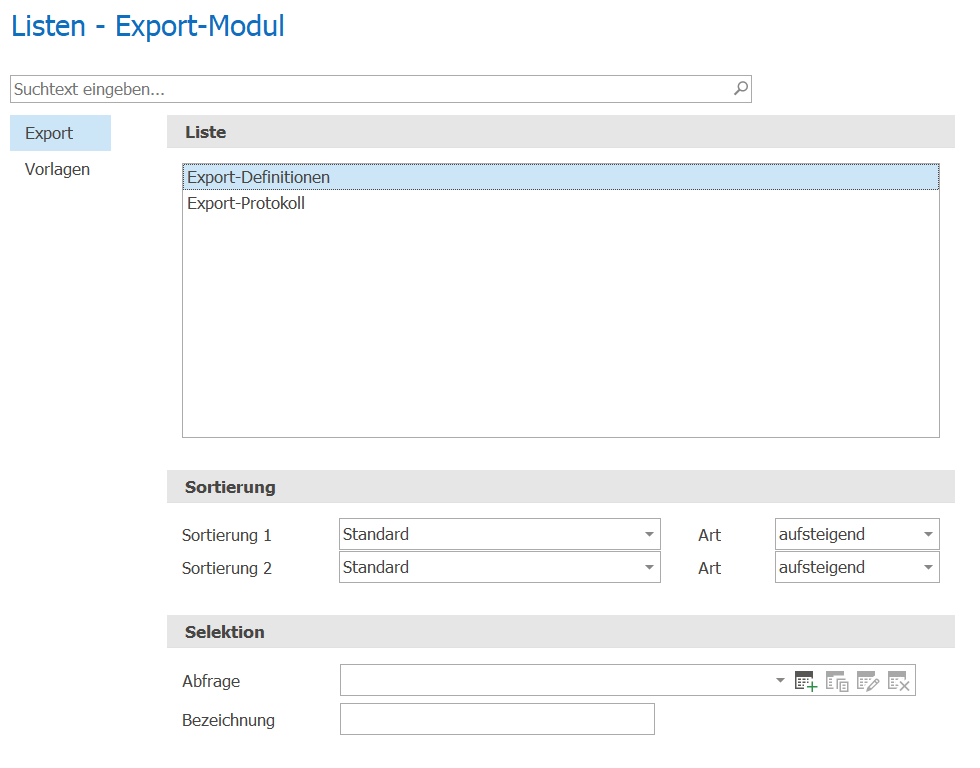Copy the selected Abfrage query
This screenshot has width=980, height=768.
(837, 681)
